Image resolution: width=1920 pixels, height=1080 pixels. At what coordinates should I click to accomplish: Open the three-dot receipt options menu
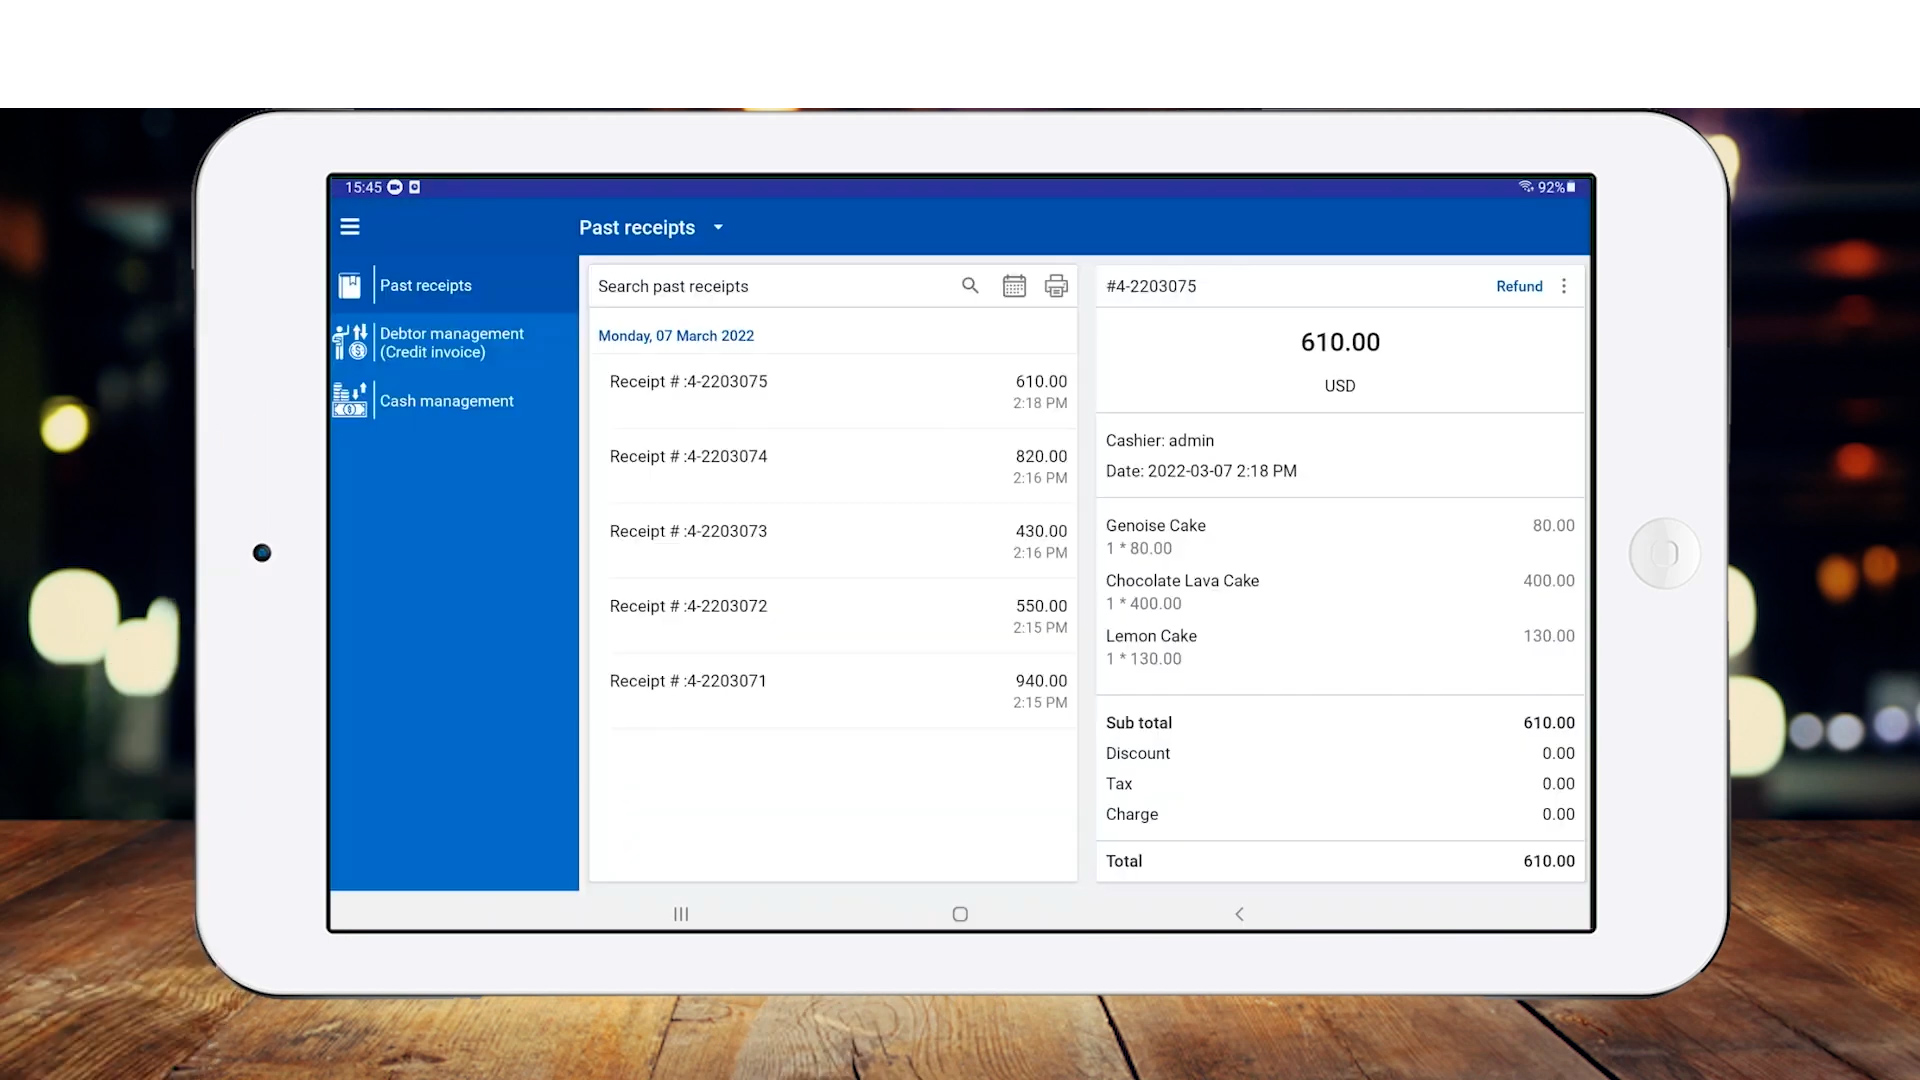[x=1564, y=286]
